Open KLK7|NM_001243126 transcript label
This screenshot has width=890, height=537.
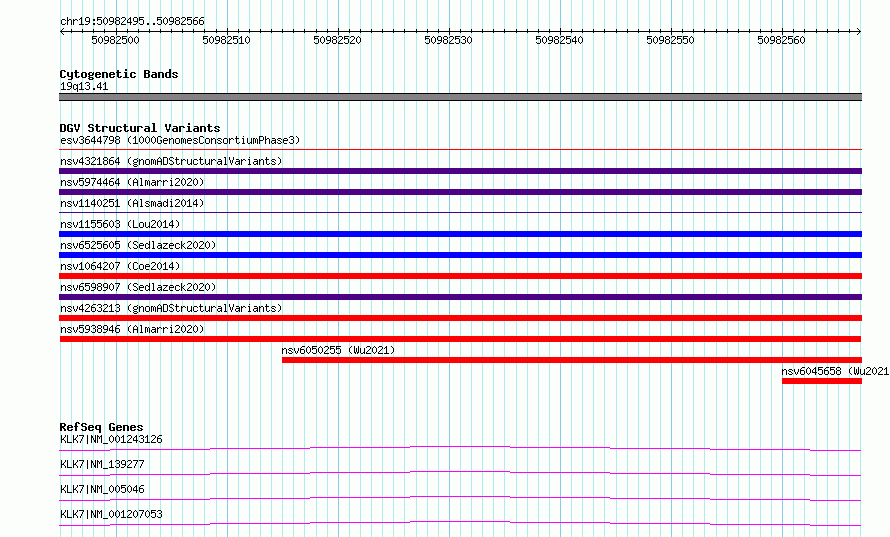pyautogui.click(x=111, y=439)
